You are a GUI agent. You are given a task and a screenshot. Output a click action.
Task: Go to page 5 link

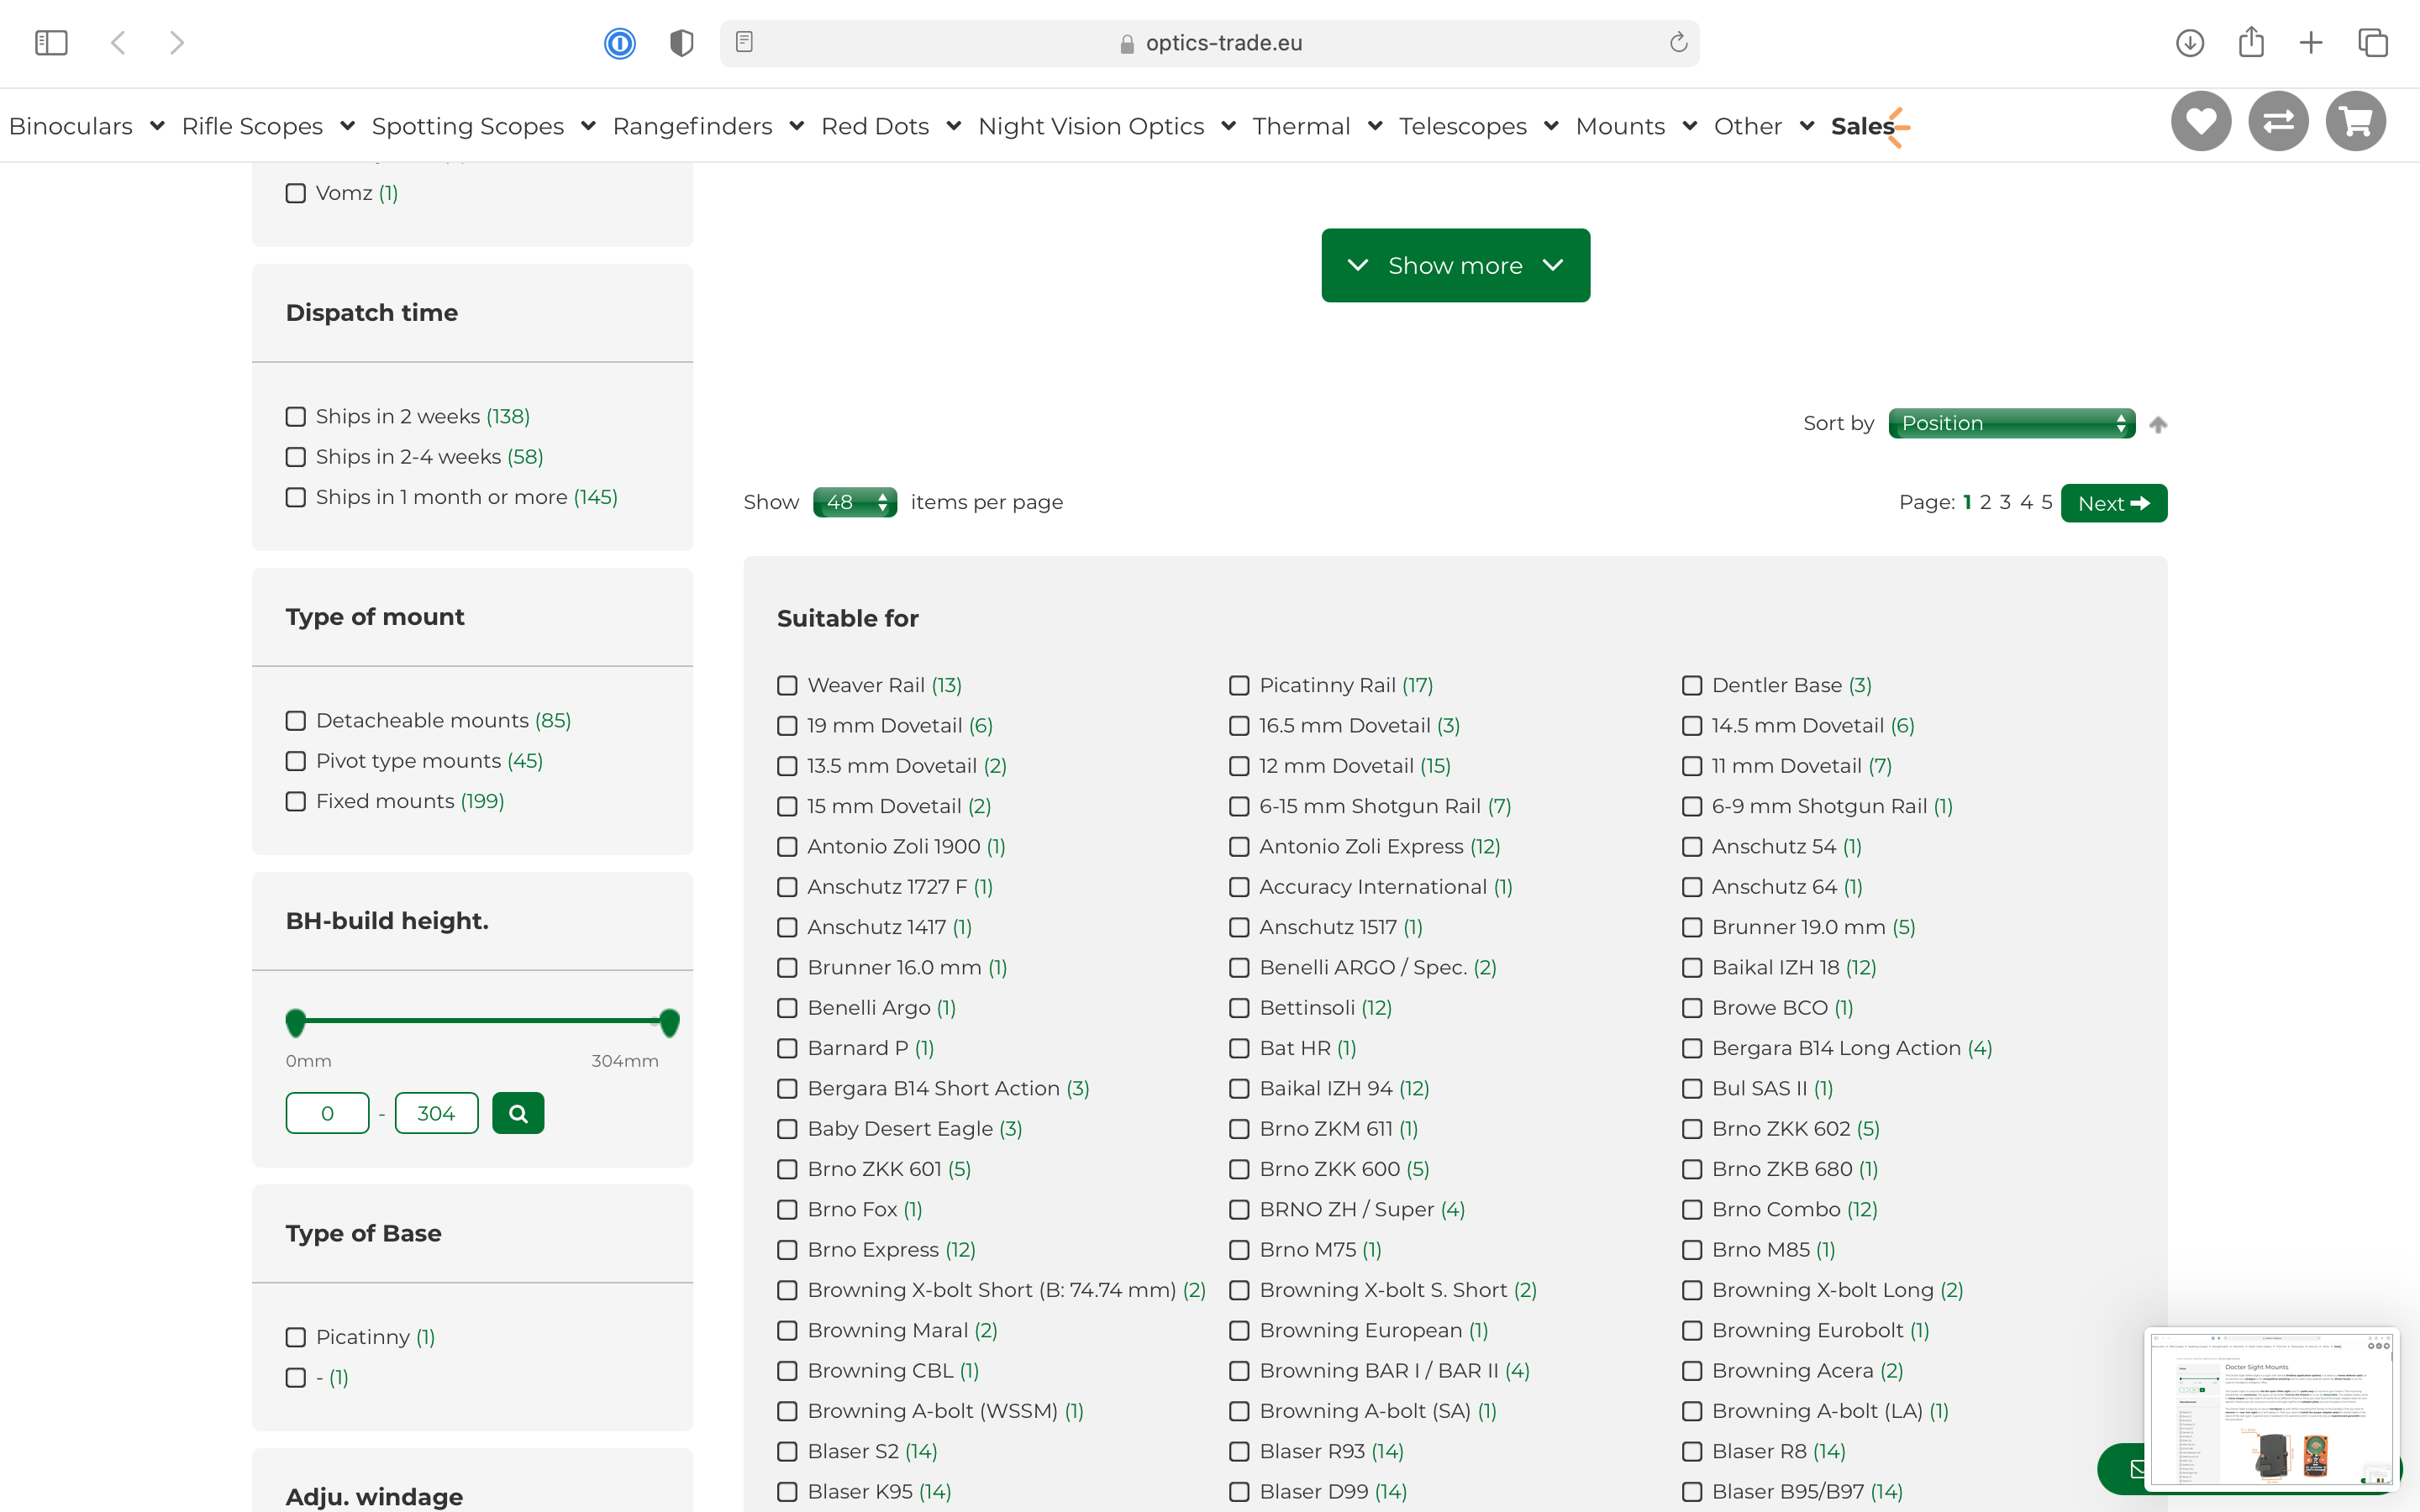pyautogui.click(x=2046, y=502)
